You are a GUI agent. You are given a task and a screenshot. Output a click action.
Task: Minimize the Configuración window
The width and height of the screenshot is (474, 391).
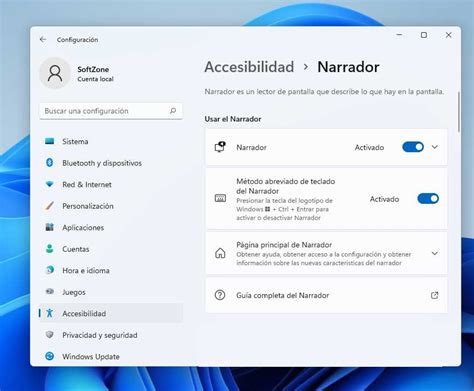(x=399, y=35)
